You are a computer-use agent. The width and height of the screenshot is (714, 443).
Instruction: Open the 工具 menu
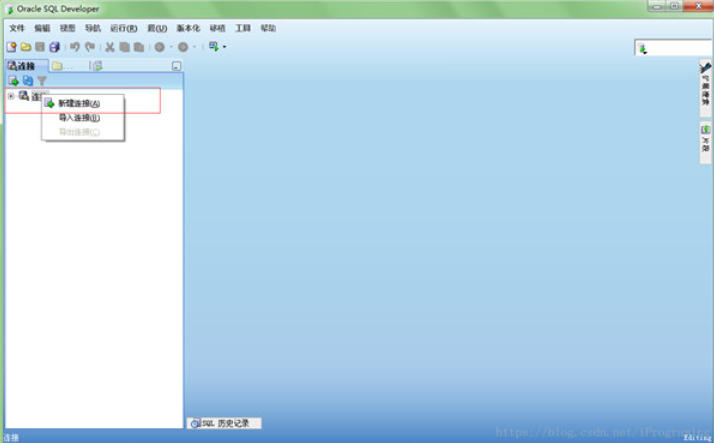(x=243, y=28)
